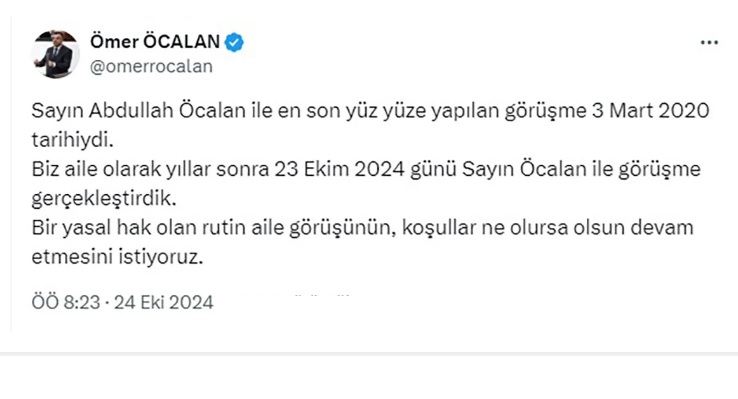Visit the @omerrocalan handle link
Screen dimensions: 738x399
[151, 66]
